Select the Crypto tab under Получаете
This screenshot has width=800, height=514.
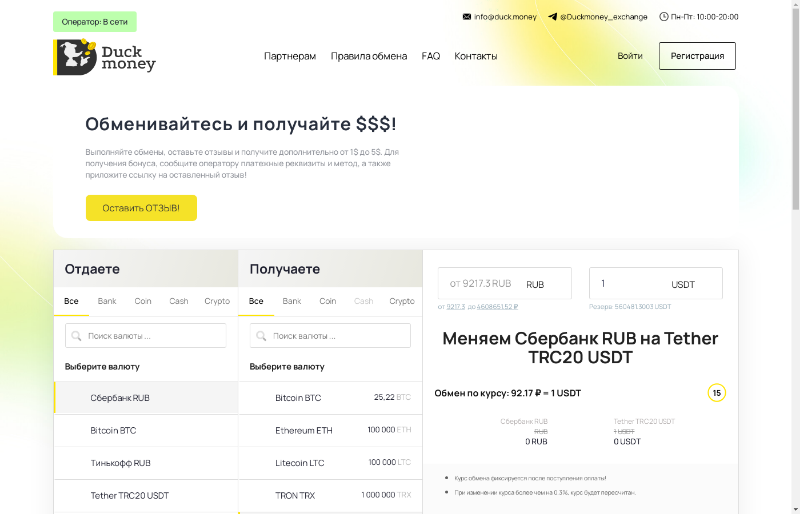pos(402,301)
